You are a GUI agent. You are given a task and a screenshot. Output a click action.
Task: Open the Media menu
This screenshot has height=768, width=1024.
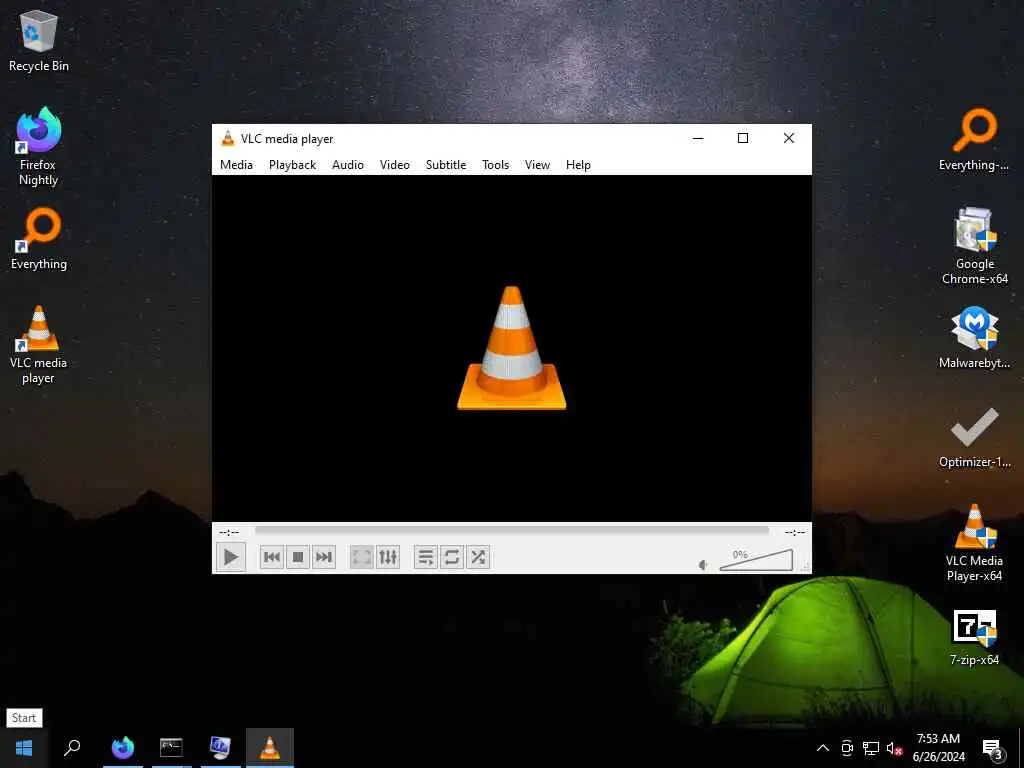(236, 165)
